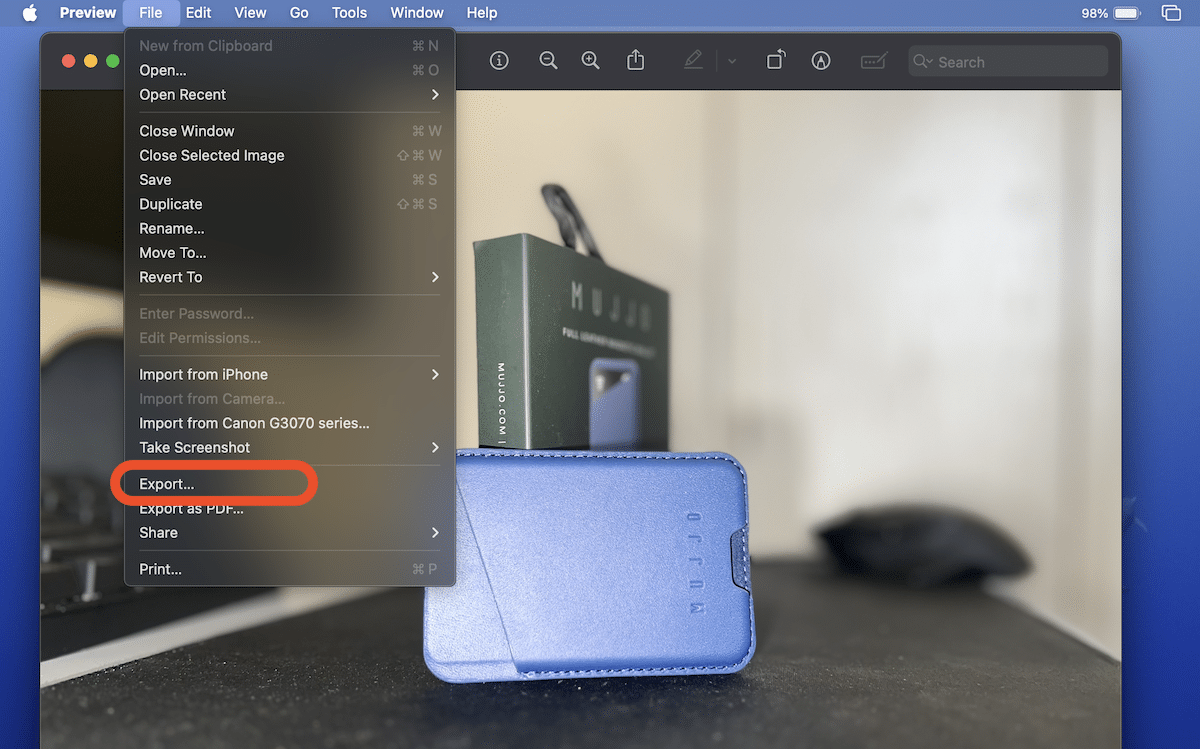This screenshot has width=1200, height=749.
Task: Open the Tools menu
Action: [x=349, y=13]
